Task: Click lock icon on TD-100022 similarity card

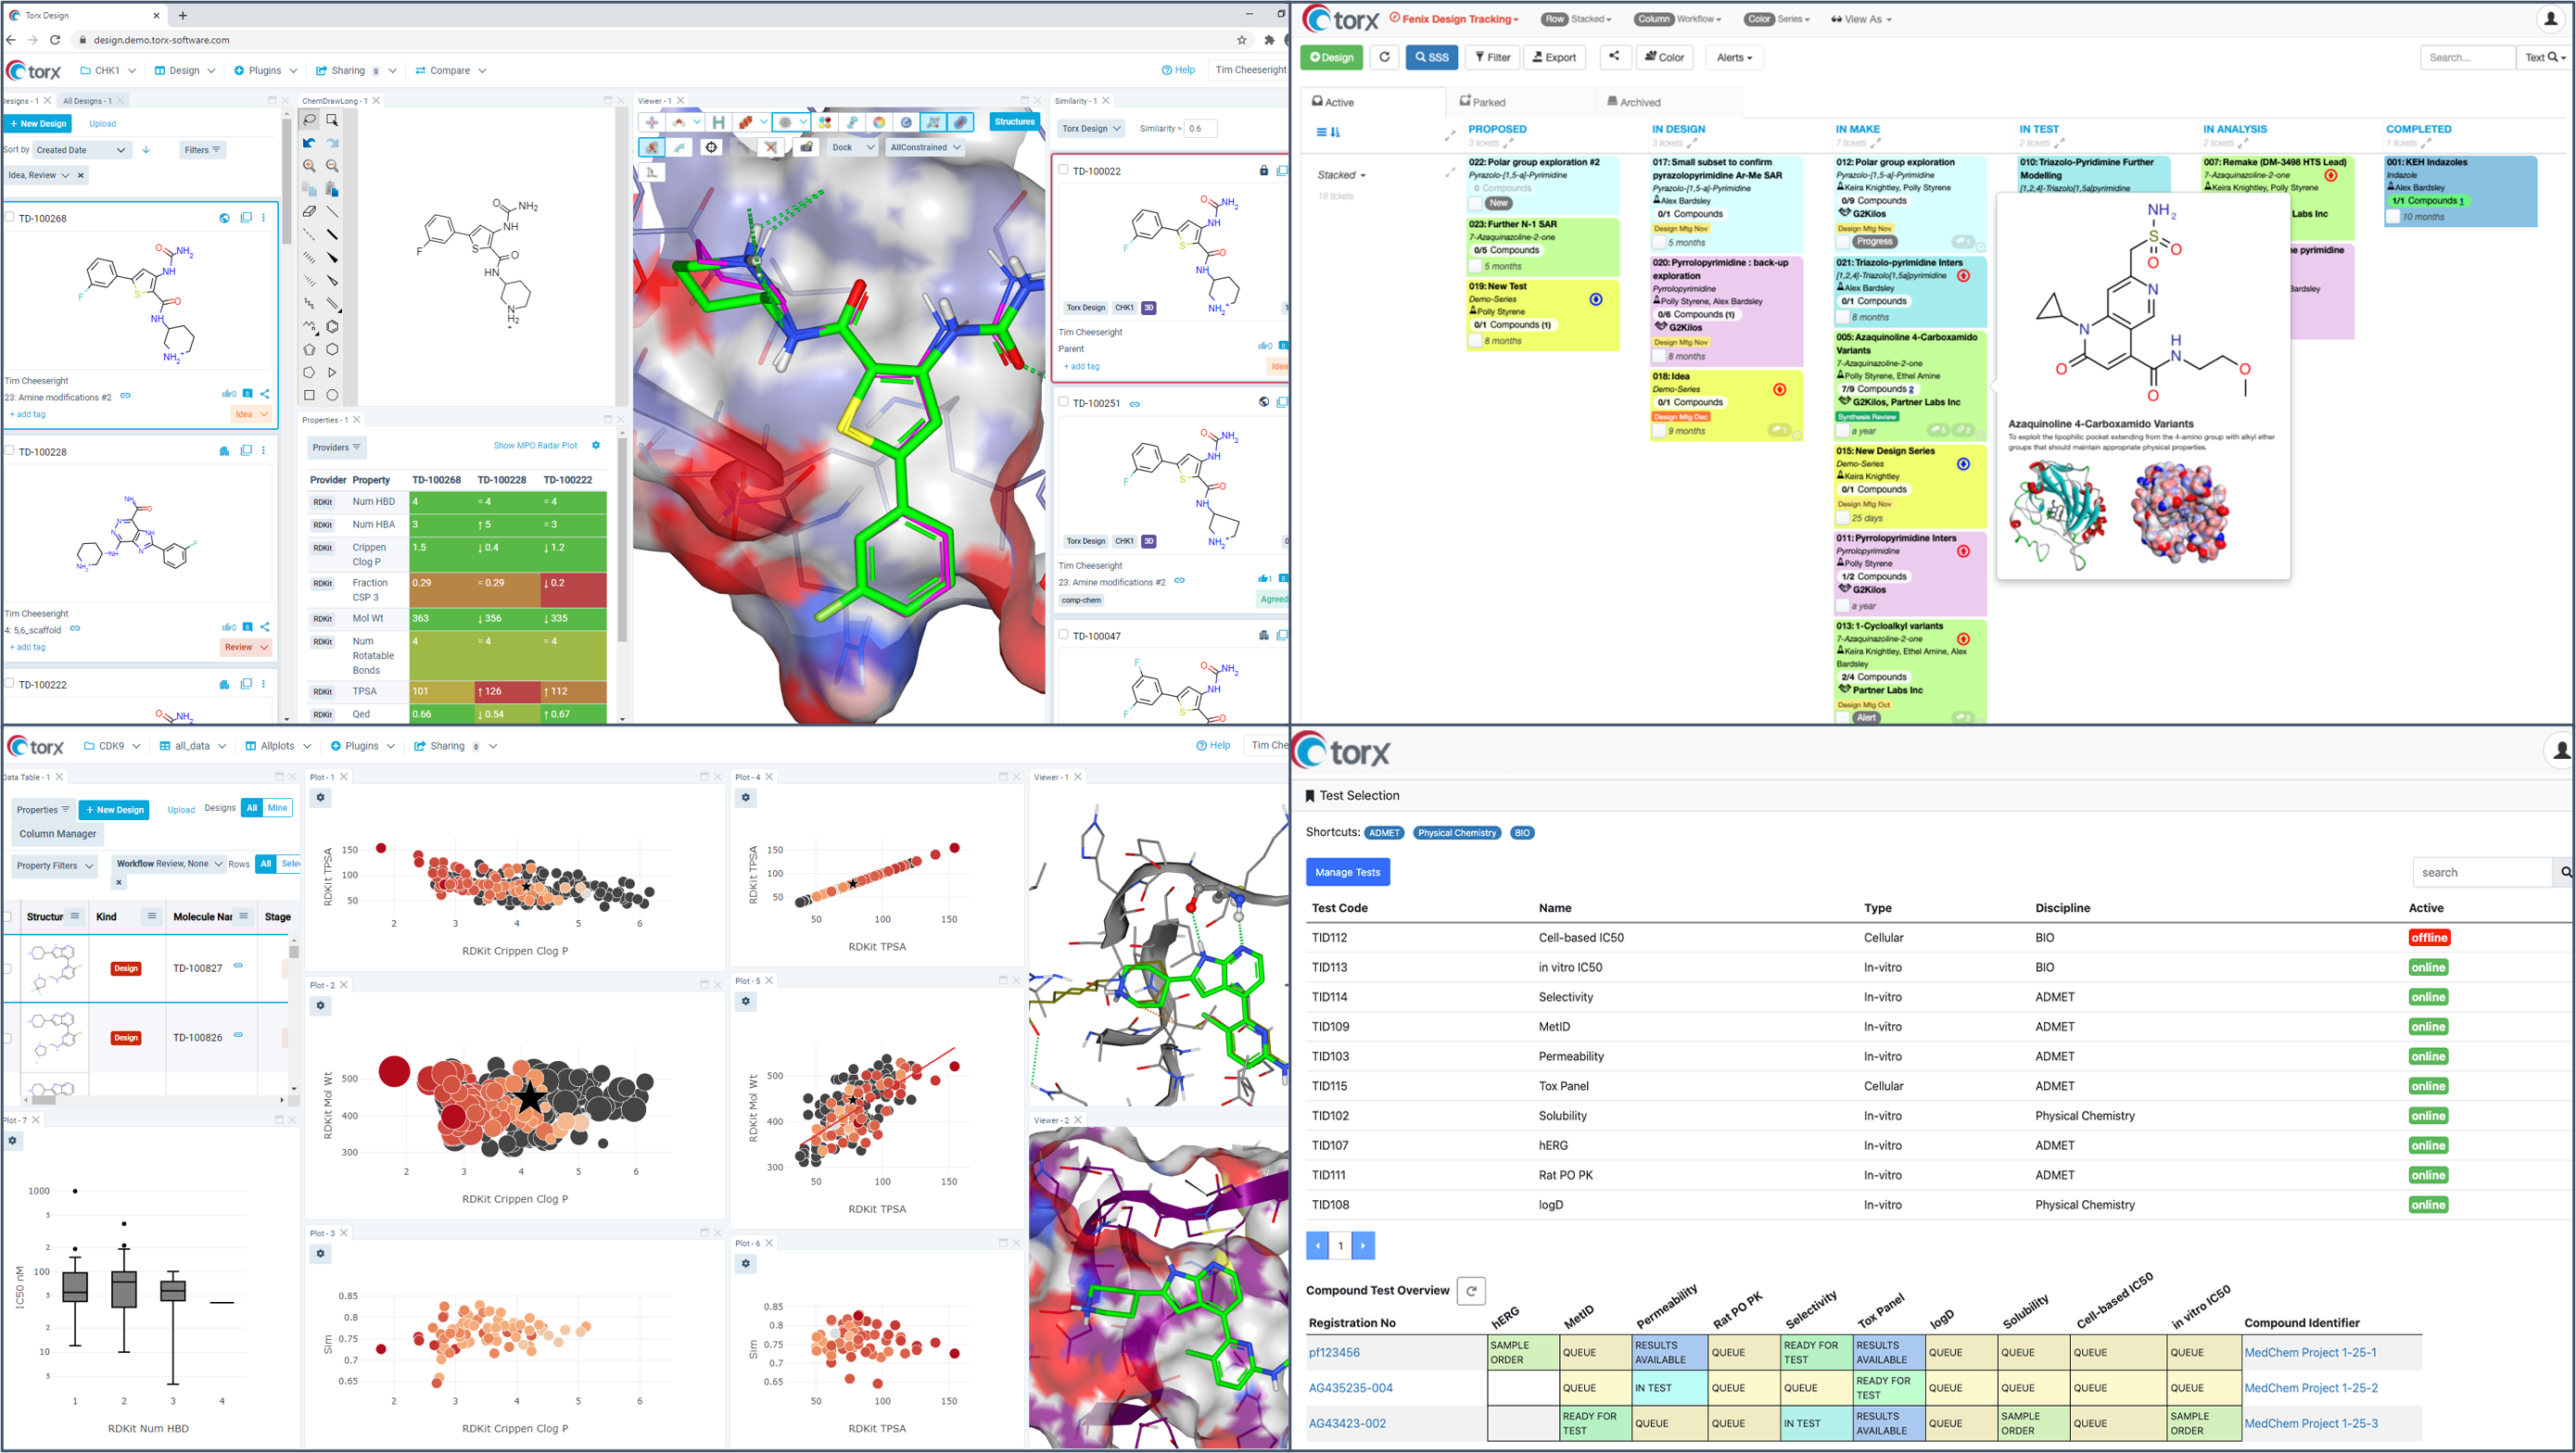Action: (x=1263, y=171)
